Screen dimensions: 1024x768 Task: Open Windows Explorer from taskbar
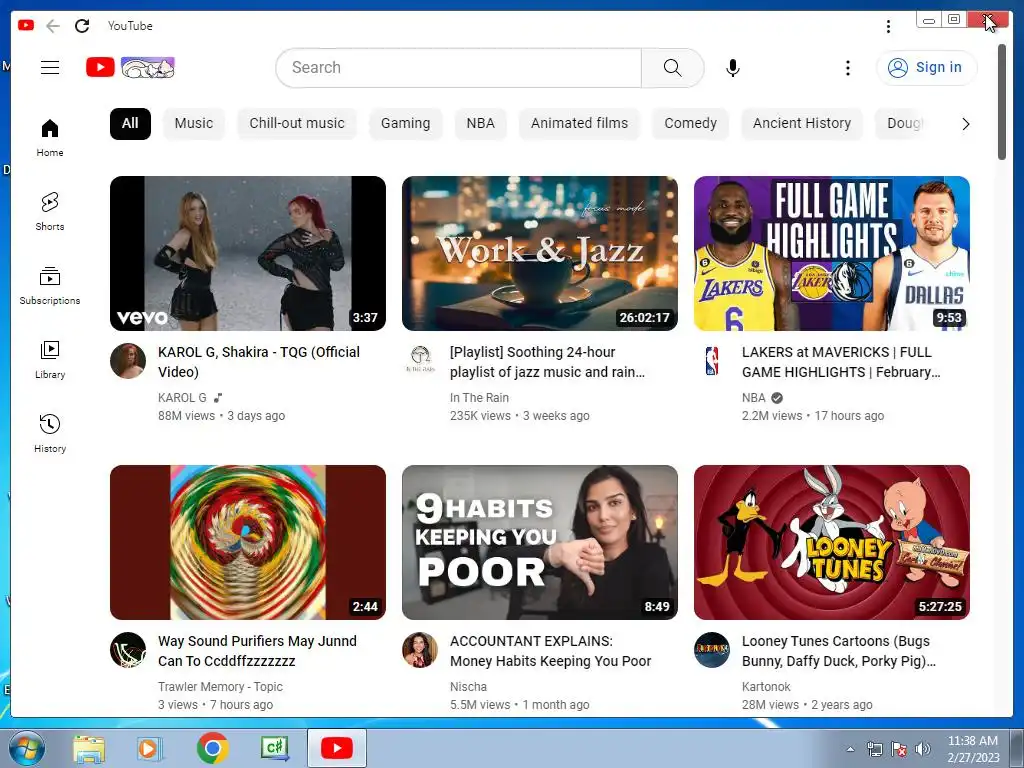(89, 748)
